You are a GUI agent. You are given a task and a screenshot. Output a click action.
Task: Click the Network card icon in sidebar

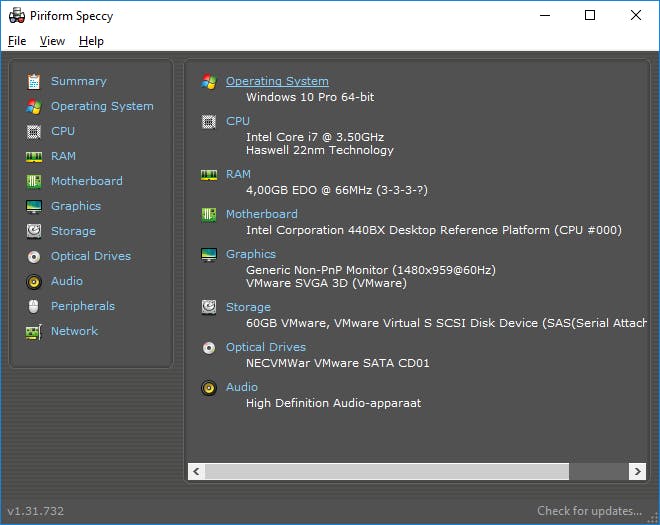(34, 332)
